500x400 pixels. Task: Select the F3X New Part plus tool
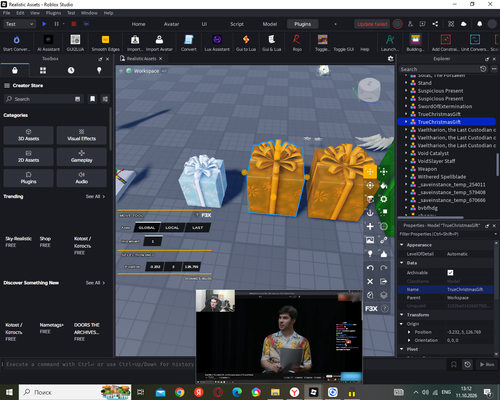[x=370, y=226]
